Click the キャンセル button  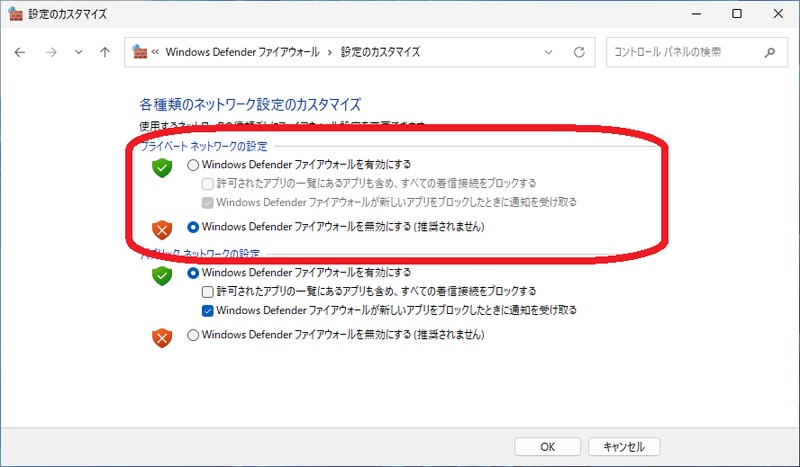(624, 447)
